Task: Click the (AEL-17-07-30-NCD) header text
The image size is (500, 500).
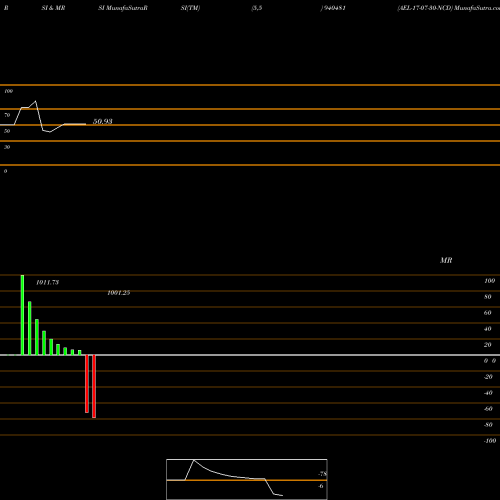Action: [x=425, y=8]
